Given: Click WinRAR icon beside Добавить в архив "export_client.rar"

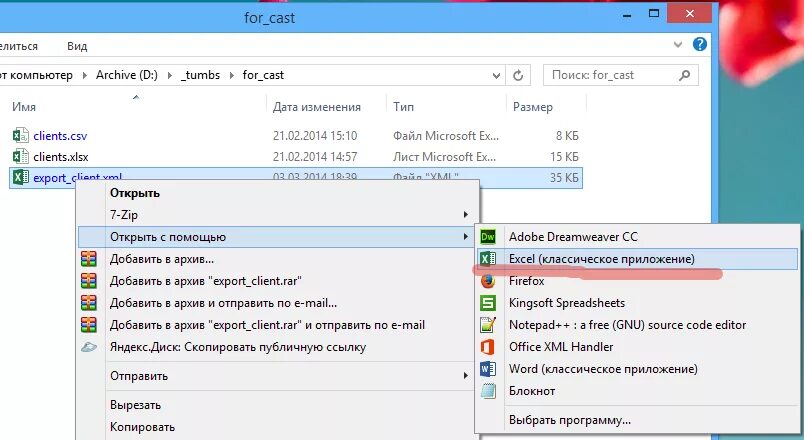Looking at the screenshot, I should (89, 281).
